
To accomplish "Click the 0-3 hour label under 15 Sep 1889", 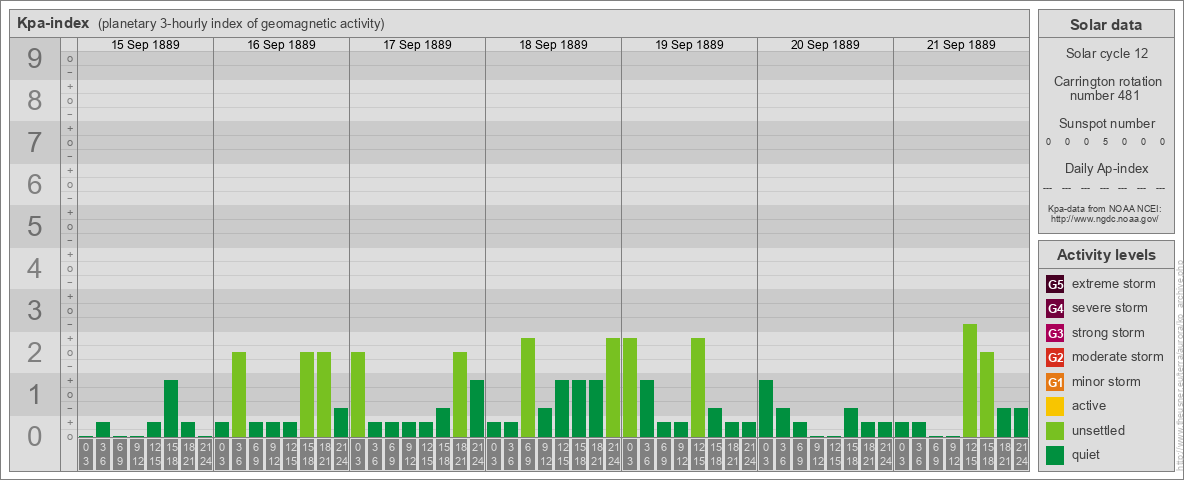I will [86, 454].
